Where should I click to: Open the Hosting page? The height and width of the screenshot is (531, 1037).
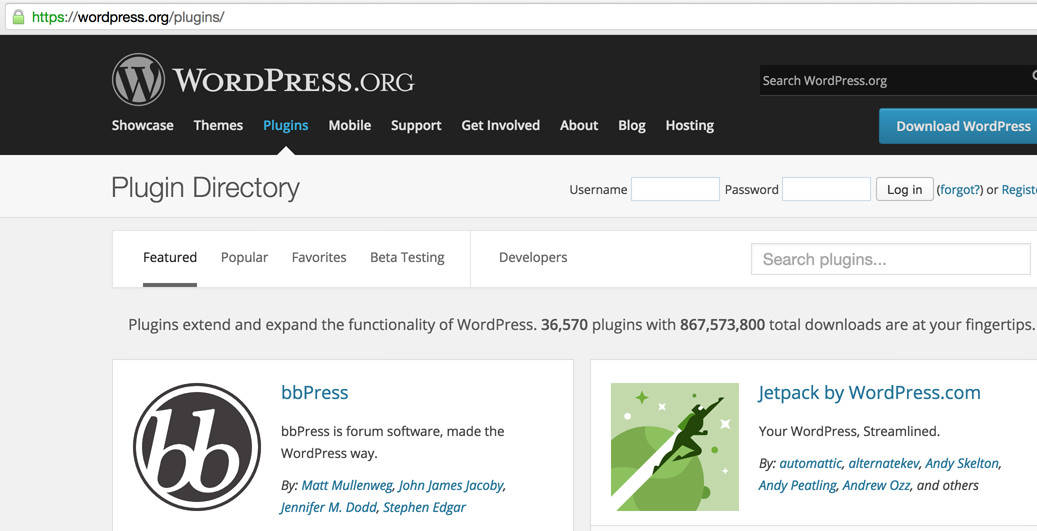tap(690, 126)
